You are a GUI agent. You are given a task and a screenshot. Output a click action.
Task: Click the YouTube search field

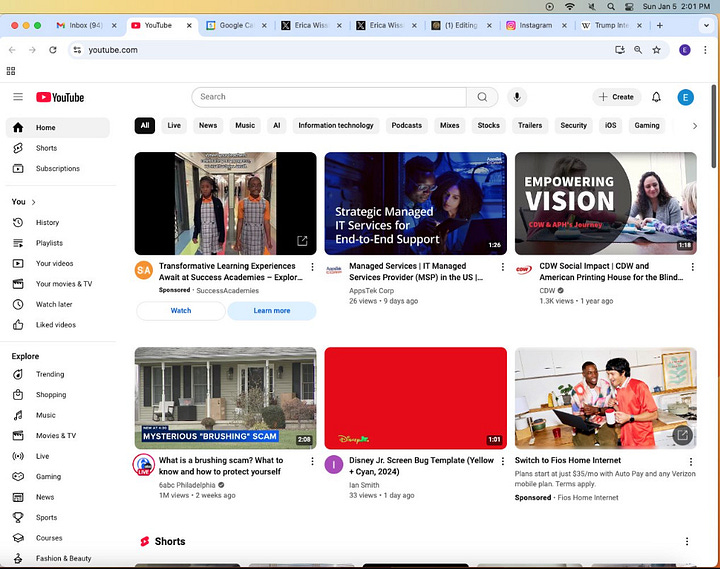pos(329,97)
